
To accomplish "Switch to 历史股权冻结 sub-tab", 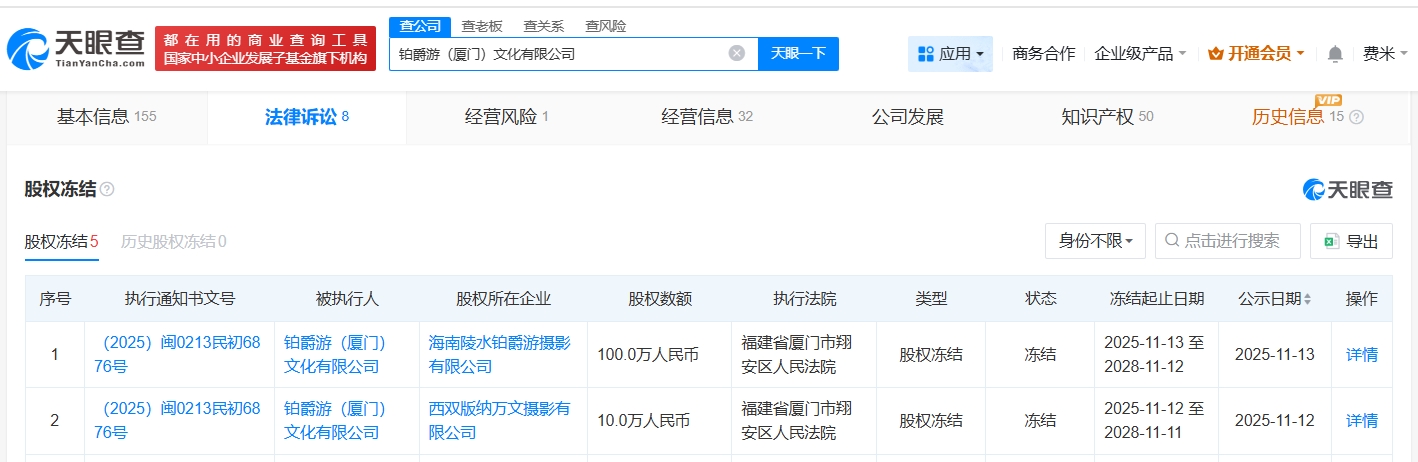I will point(173,241).
